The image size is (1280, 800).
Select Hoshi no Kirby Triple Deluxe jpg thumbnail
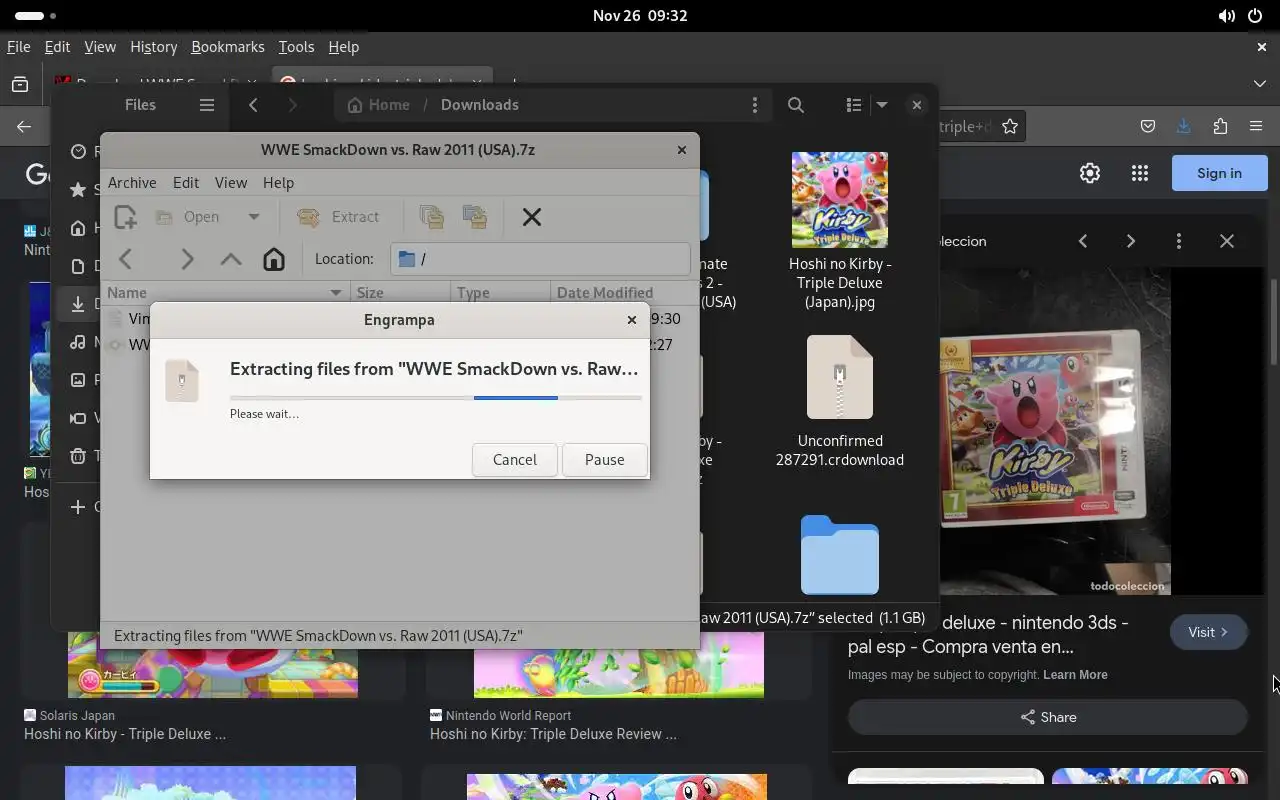(840, 200)
